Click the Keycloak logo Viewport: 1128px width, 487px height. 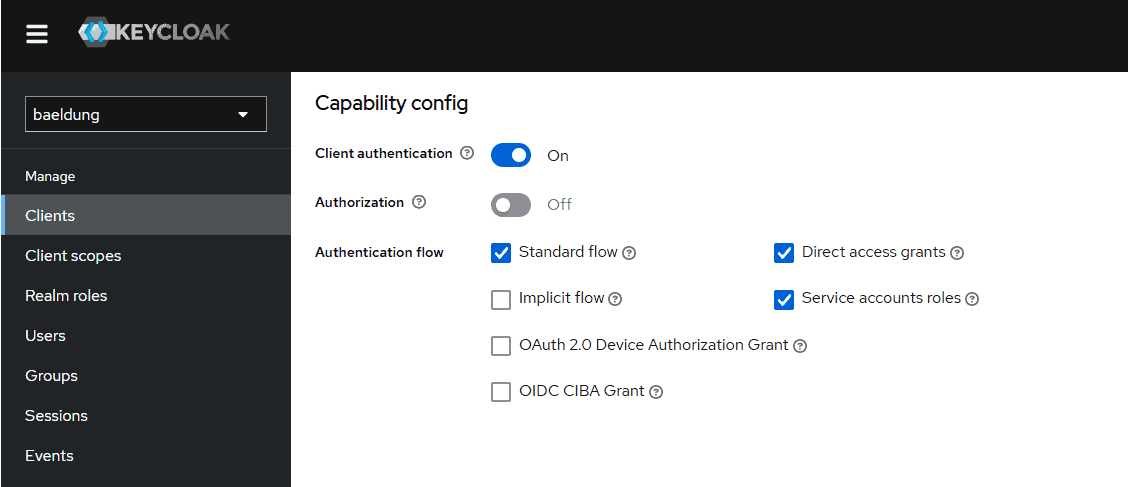click(x=155, y=32)
